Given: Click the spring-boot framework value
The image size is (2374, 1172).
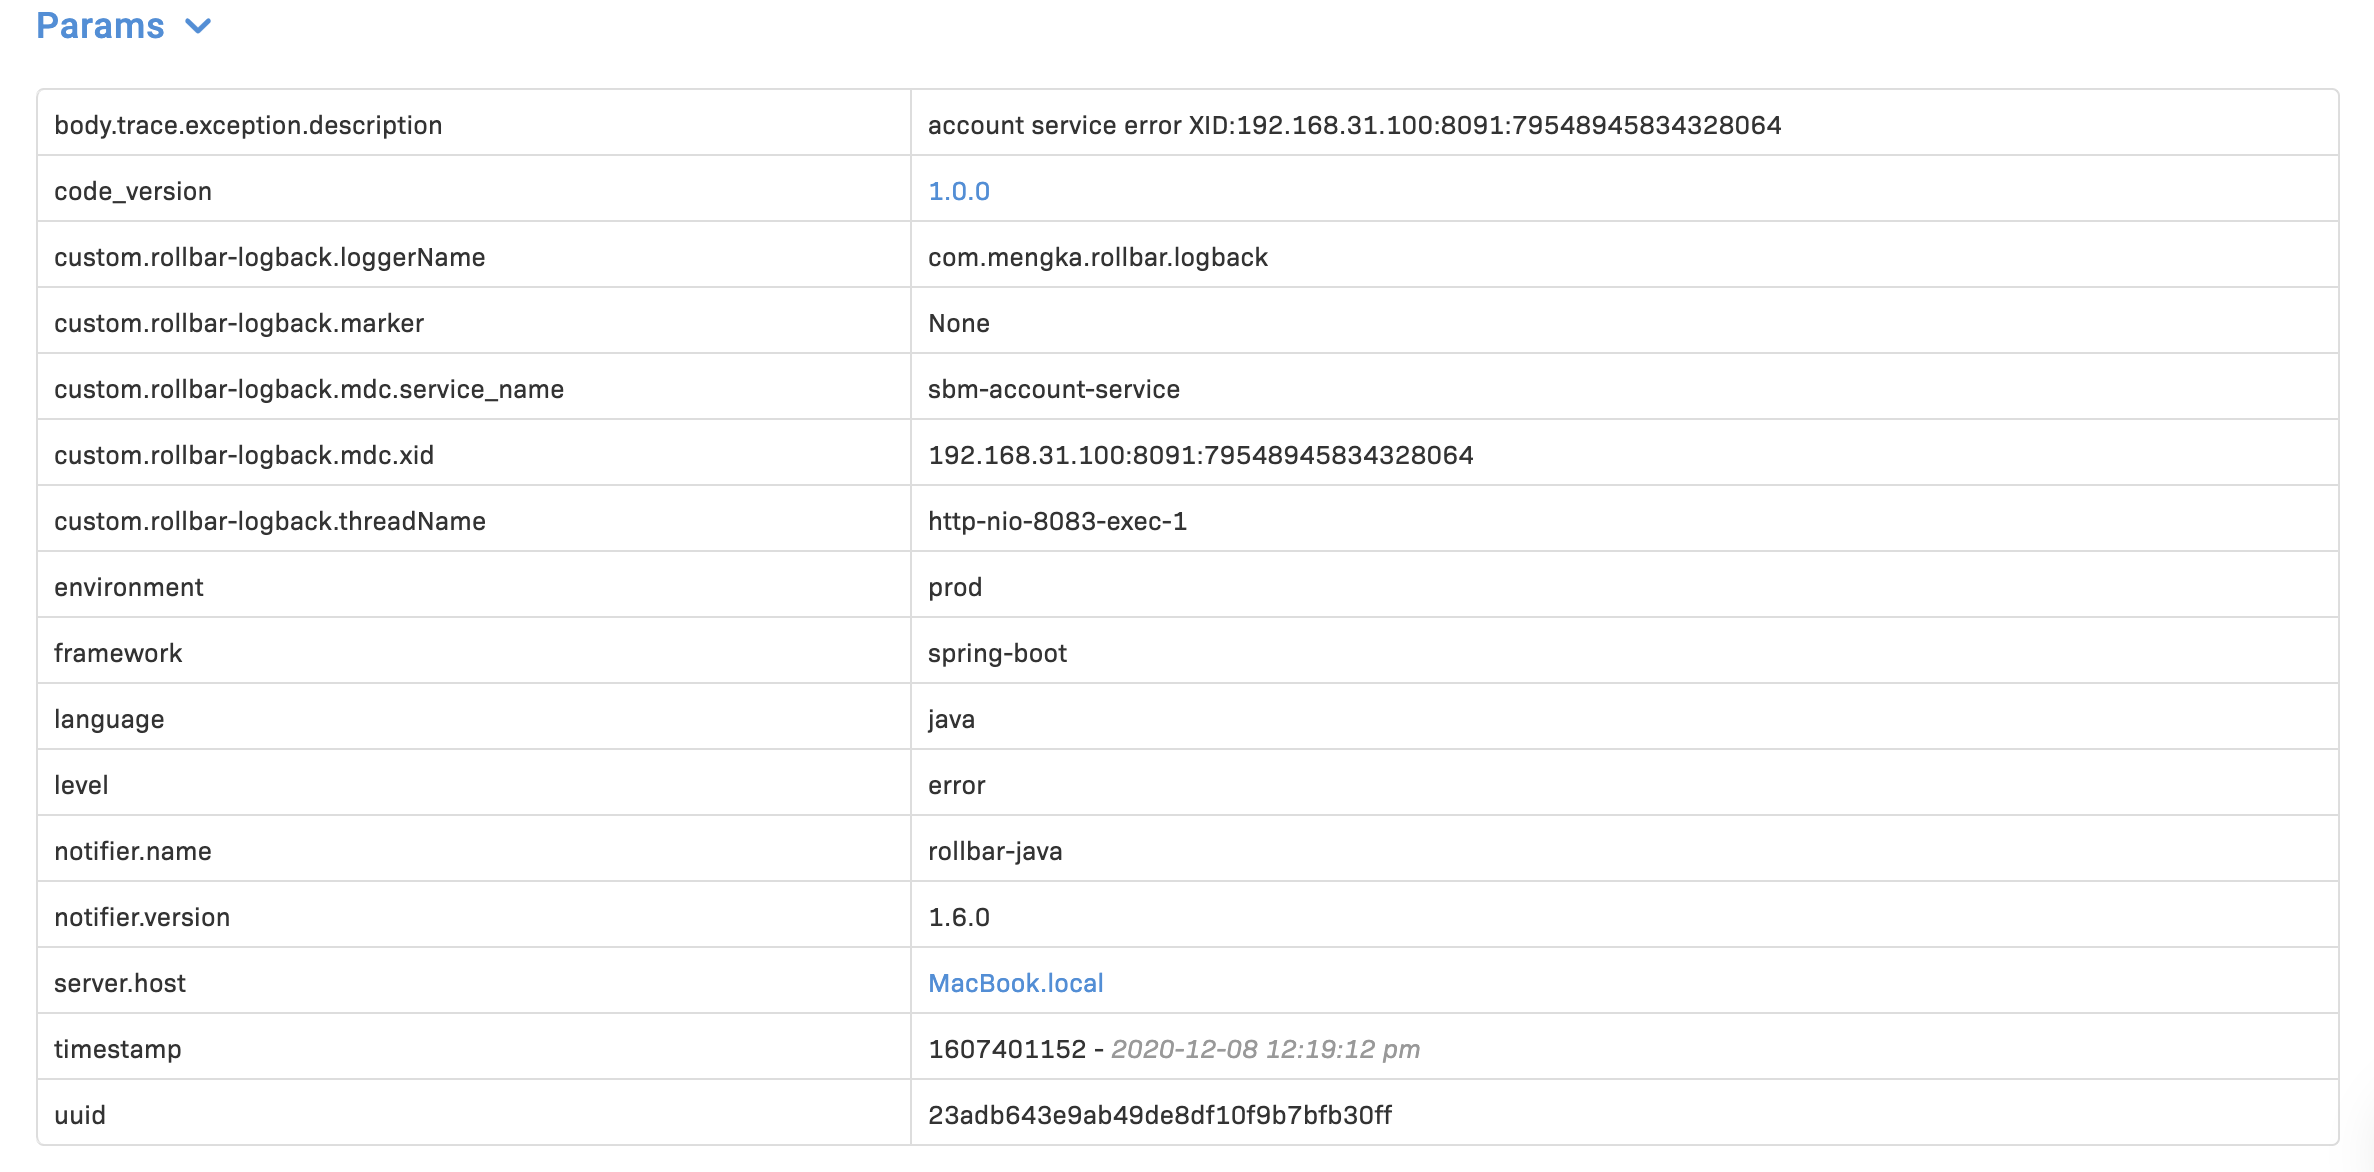Looking at the screenshot, I should pos(997,653).
